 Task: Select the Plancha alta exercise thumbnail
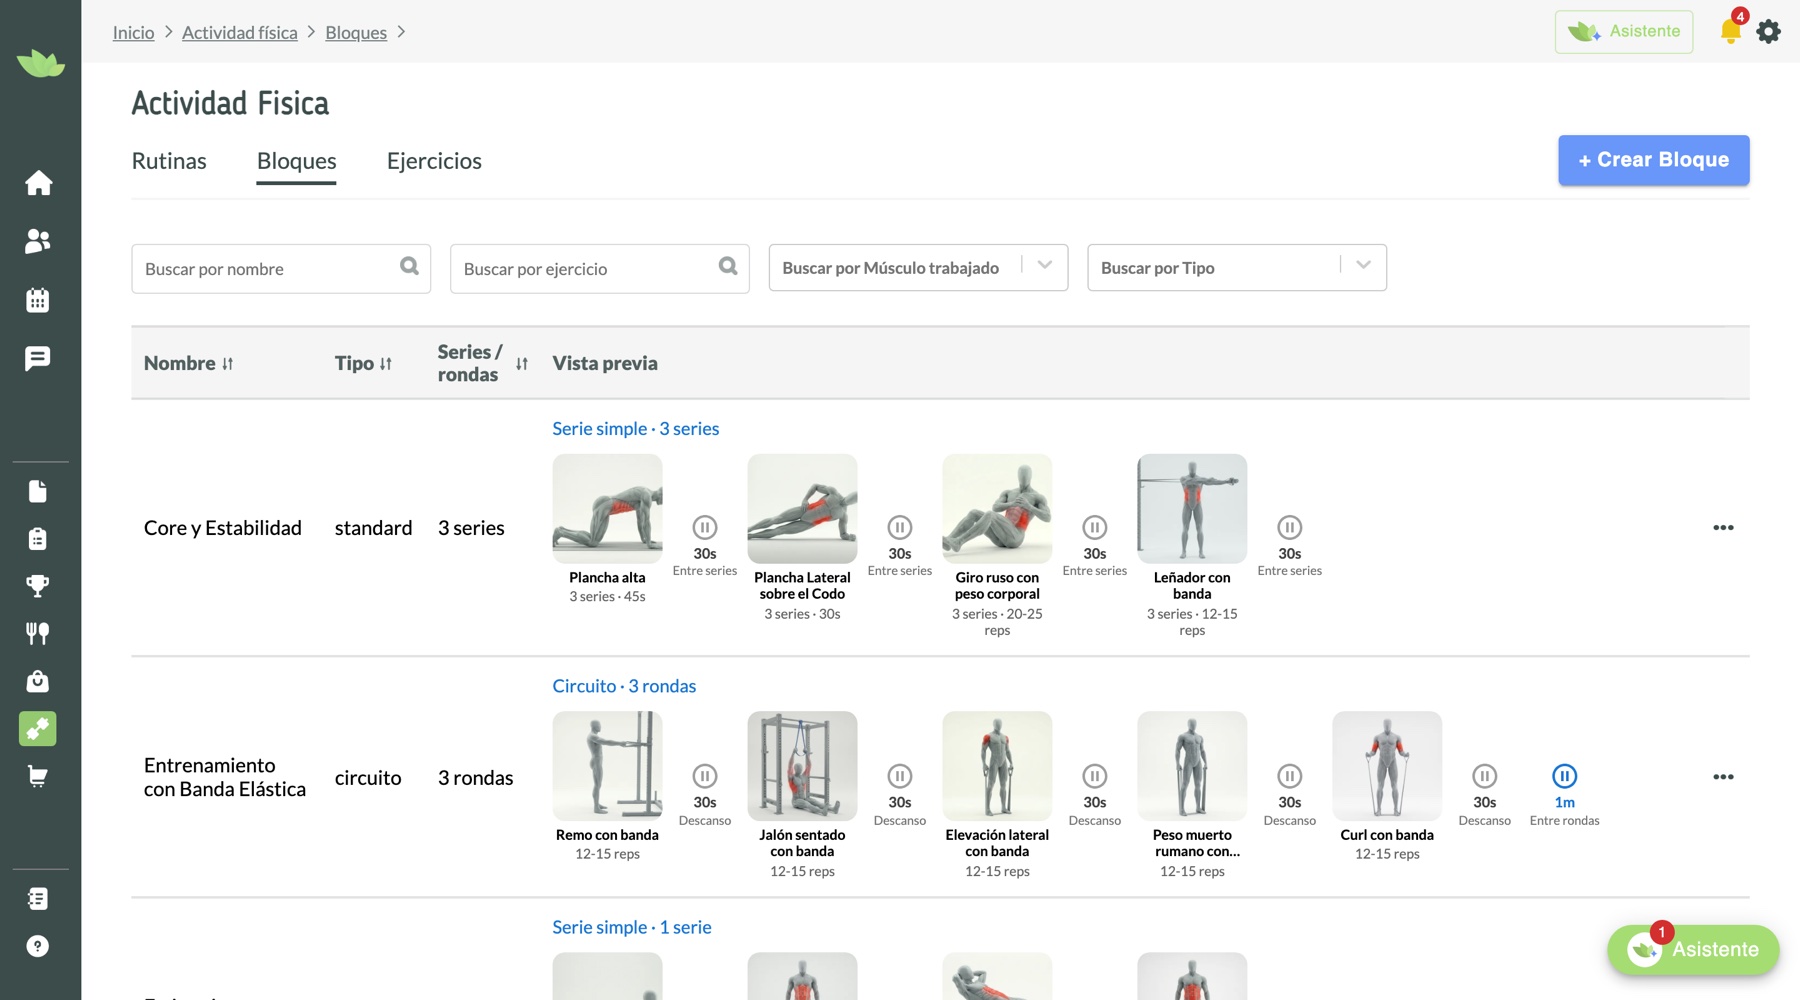pos(607,509)
